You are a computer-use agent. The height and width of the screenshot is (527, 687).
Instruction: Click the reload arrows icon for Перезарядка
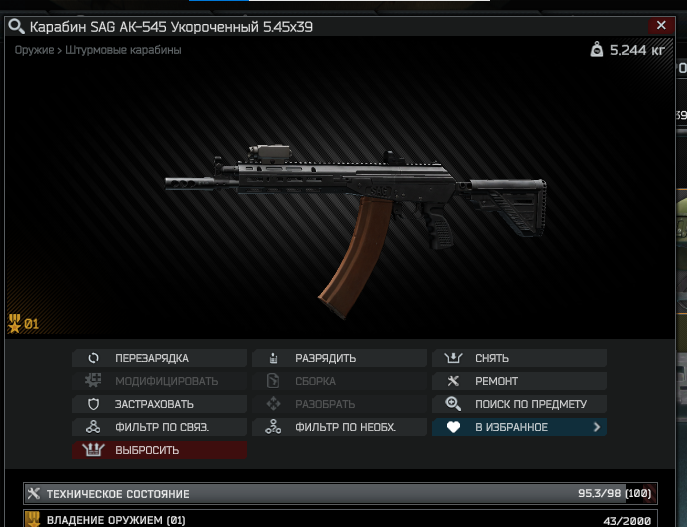(x=93, y=358)
